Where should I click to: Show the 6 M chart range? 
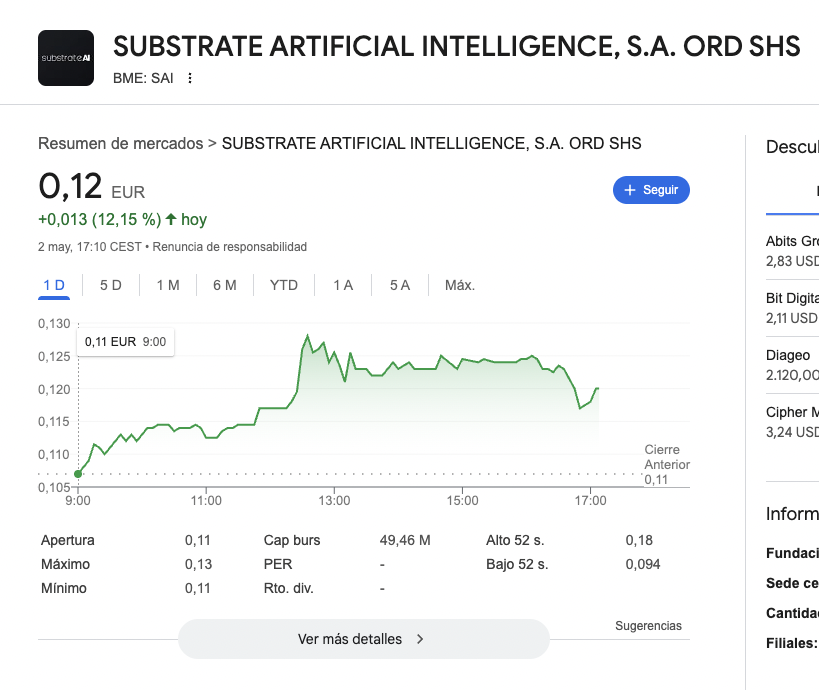pos(225,286)
